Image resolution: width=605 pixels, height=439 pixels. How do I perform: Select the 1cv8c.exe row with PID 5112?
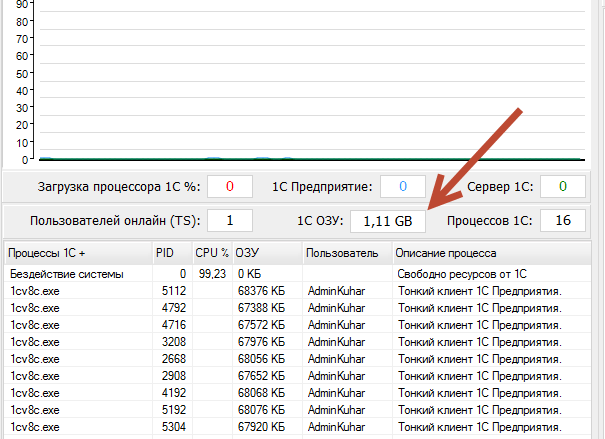(x=36, y=290)
